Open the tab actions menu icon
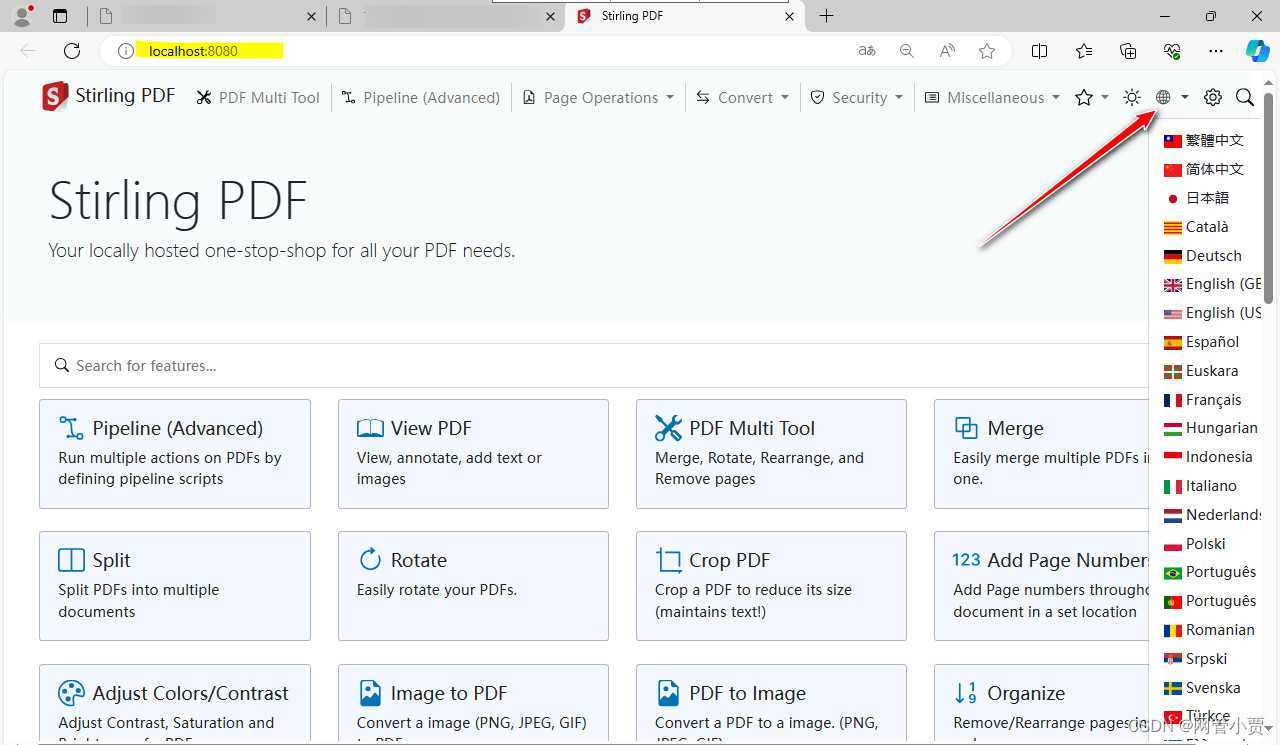The width and height of the screenshot is (1280, 745). [60, 16]
